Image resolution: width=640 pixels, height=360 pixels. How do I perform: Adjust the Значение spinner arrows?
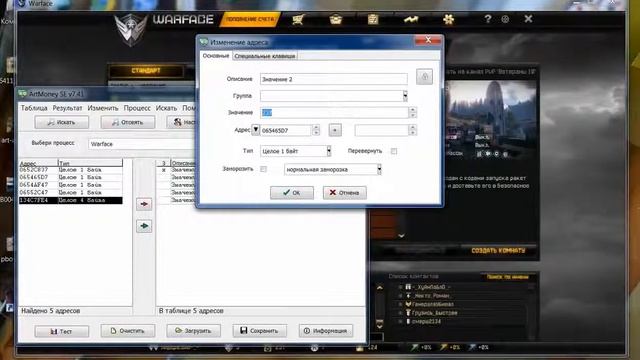coord(413,113)
